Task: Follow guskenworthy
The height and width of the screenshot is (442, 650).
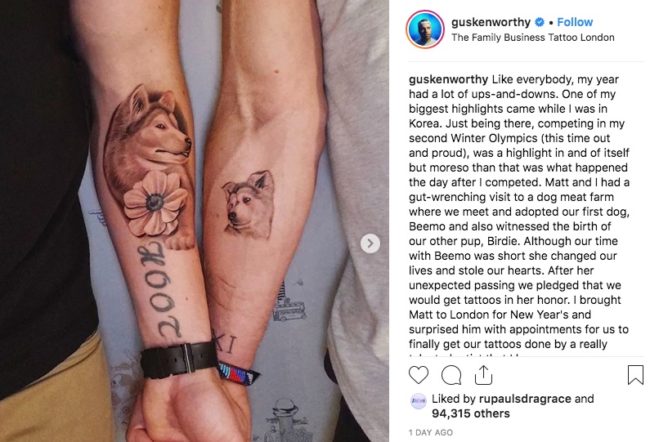Action: pyautogui.click(x=575, y=22)
